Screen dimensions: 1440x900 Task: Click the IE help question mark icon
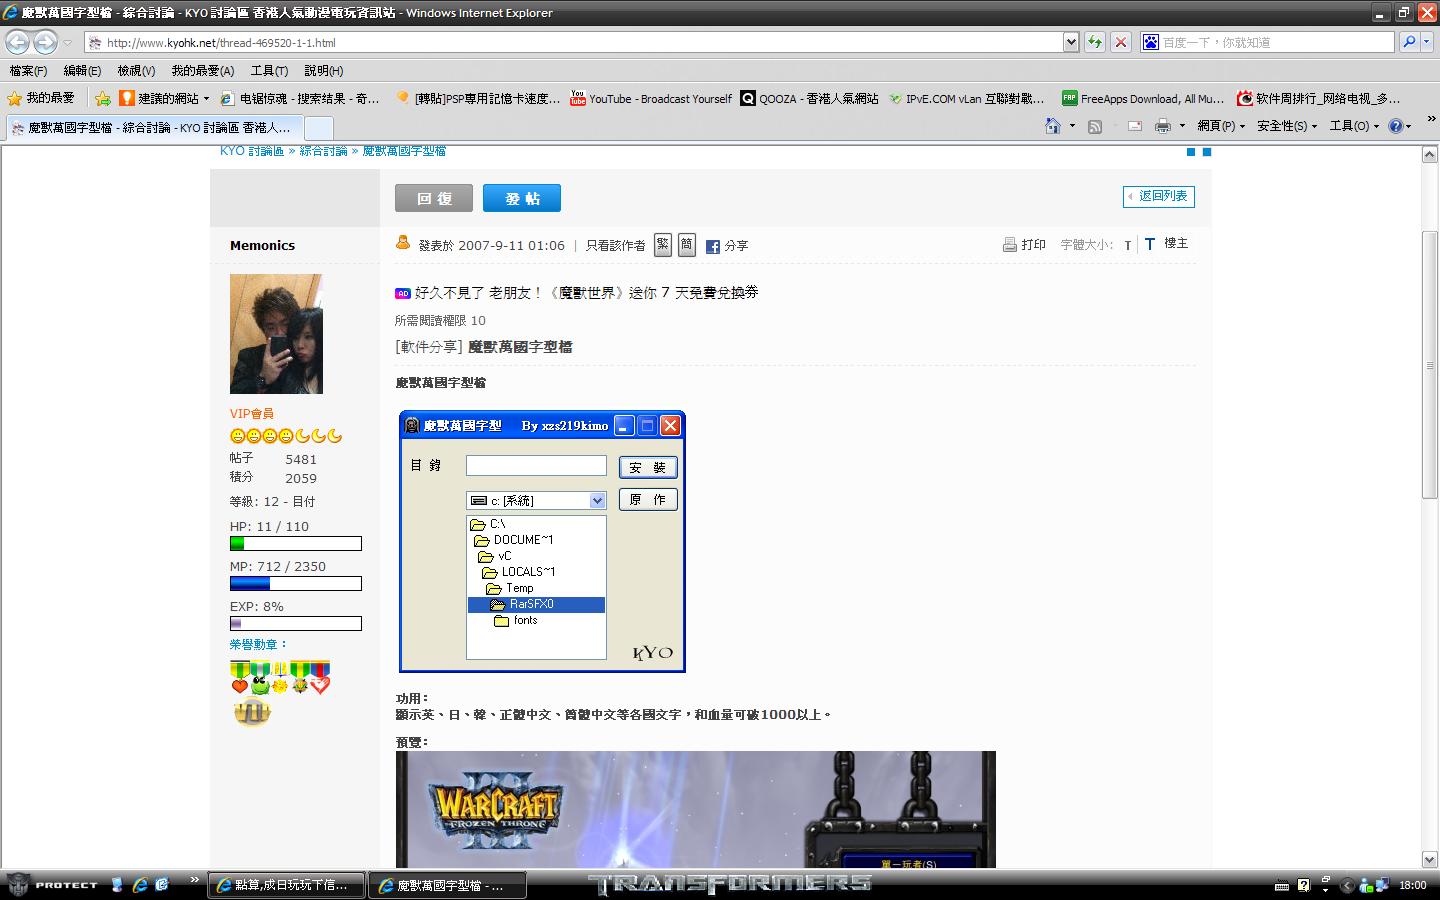coord(1396,126)
